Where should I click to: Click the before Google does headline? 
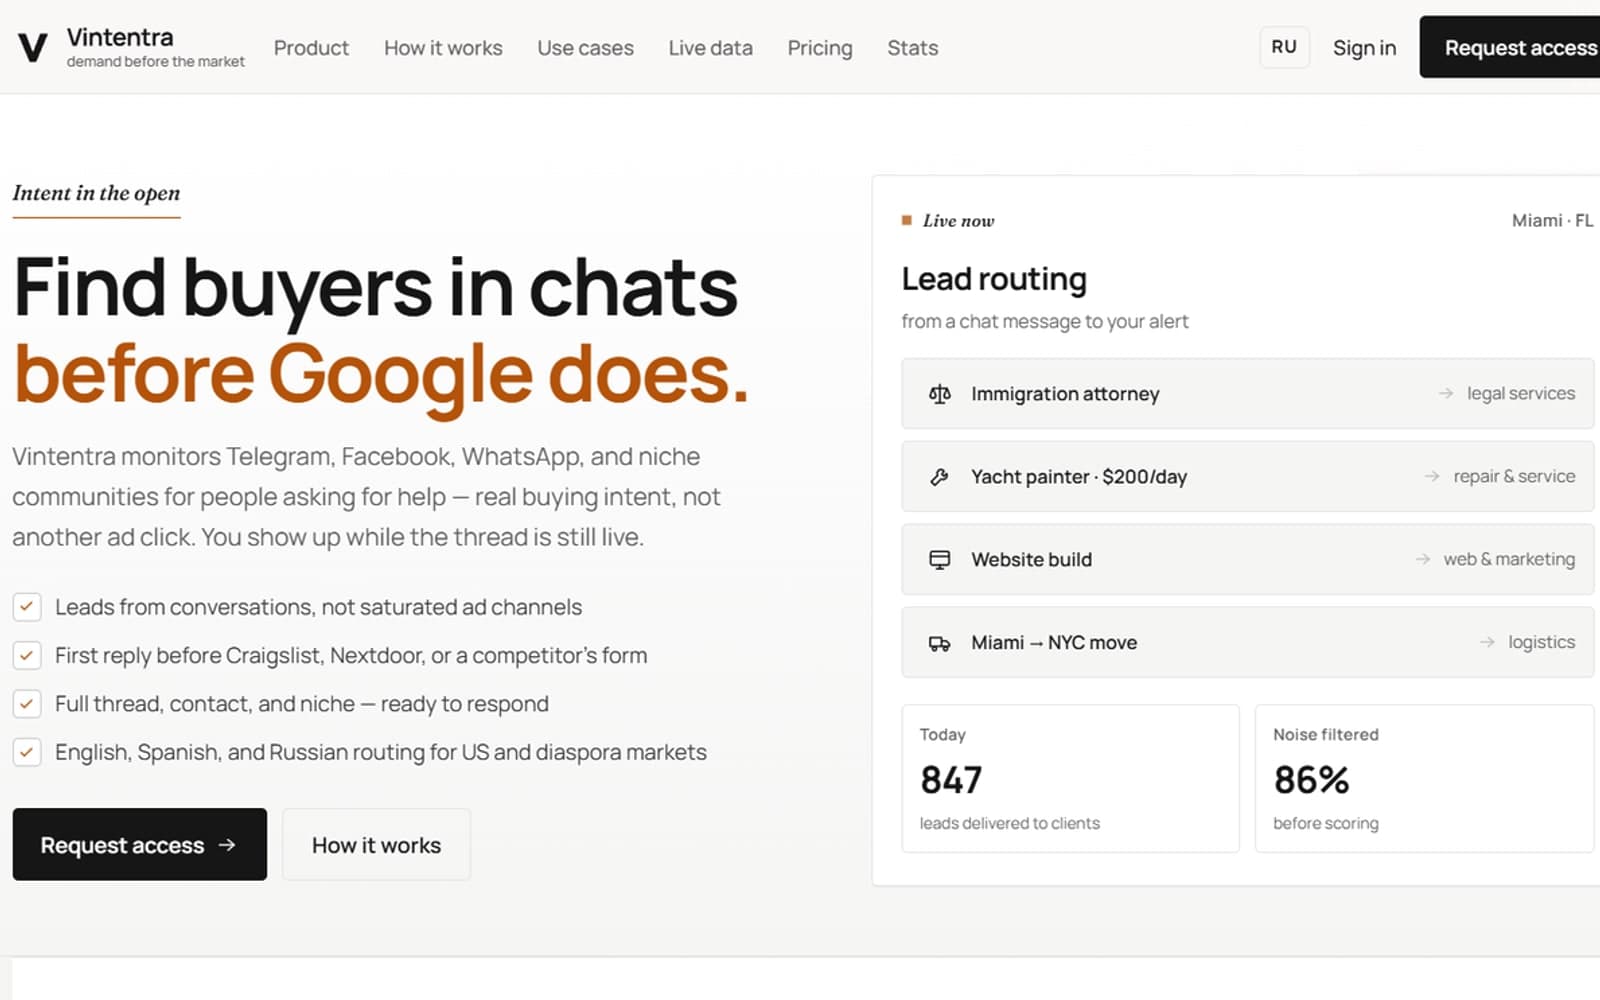tap(381, 375)
